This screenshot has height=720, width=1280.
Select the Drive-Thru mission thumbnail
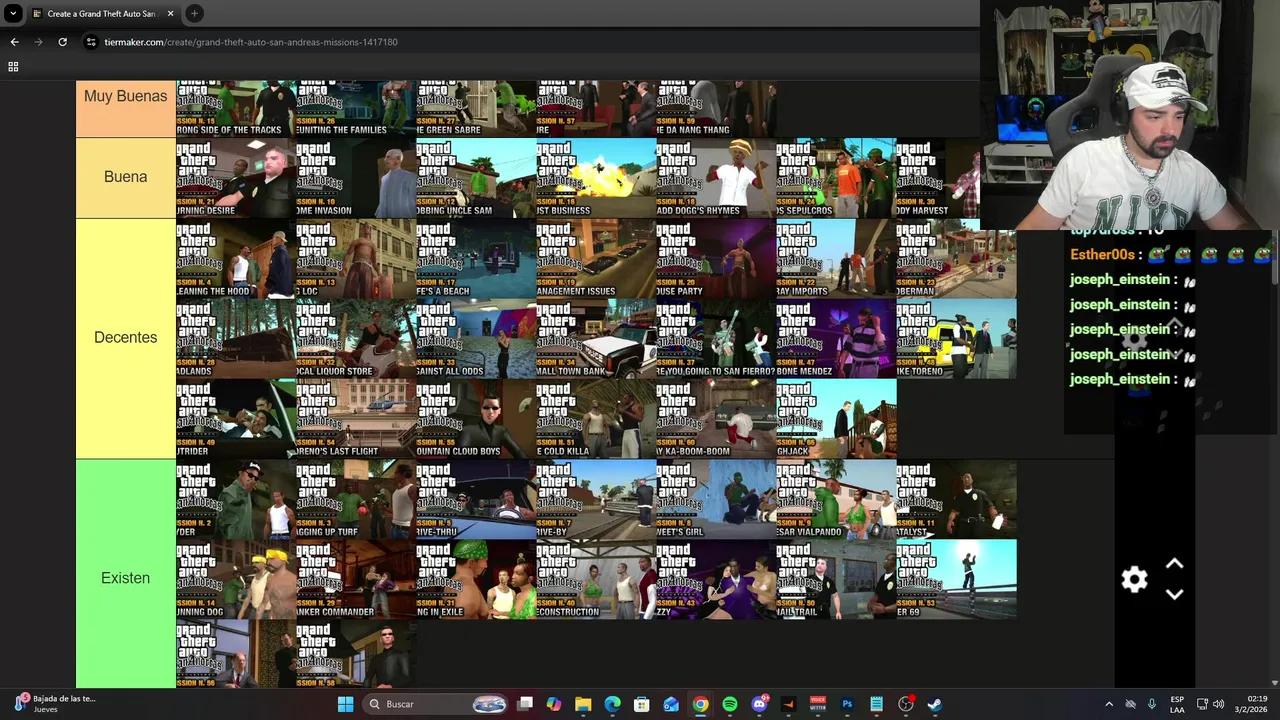tap(476, 499)
